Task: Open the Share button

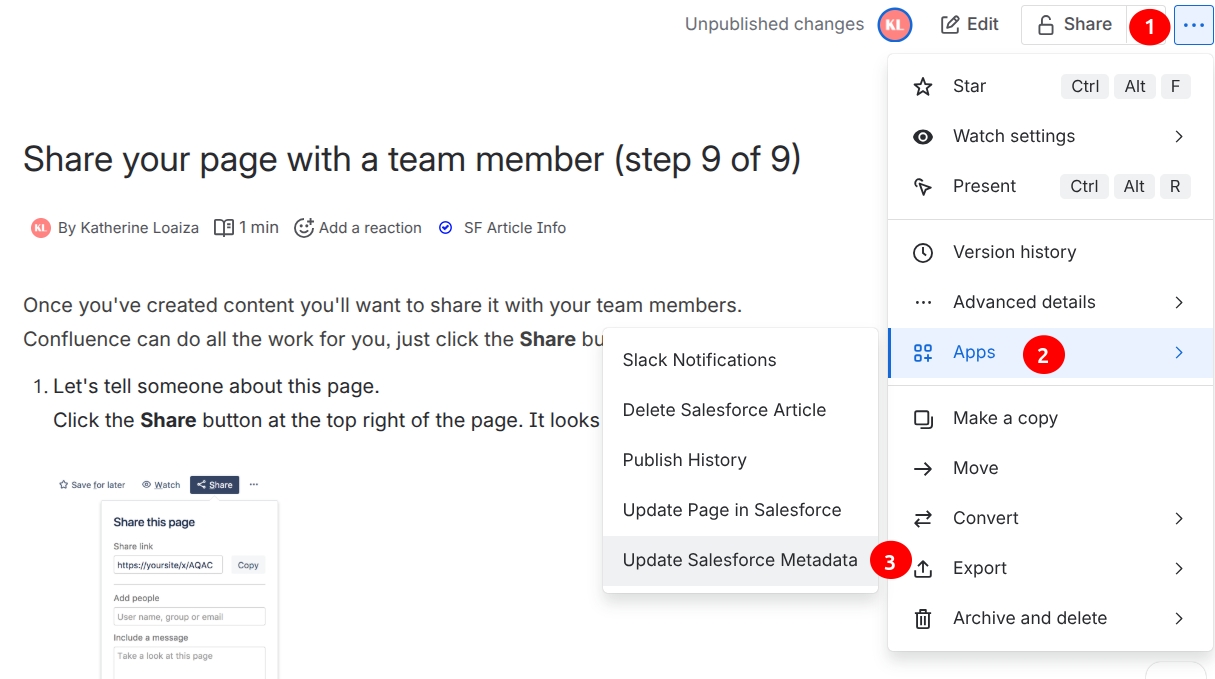Action: (x=1074, y=25)
